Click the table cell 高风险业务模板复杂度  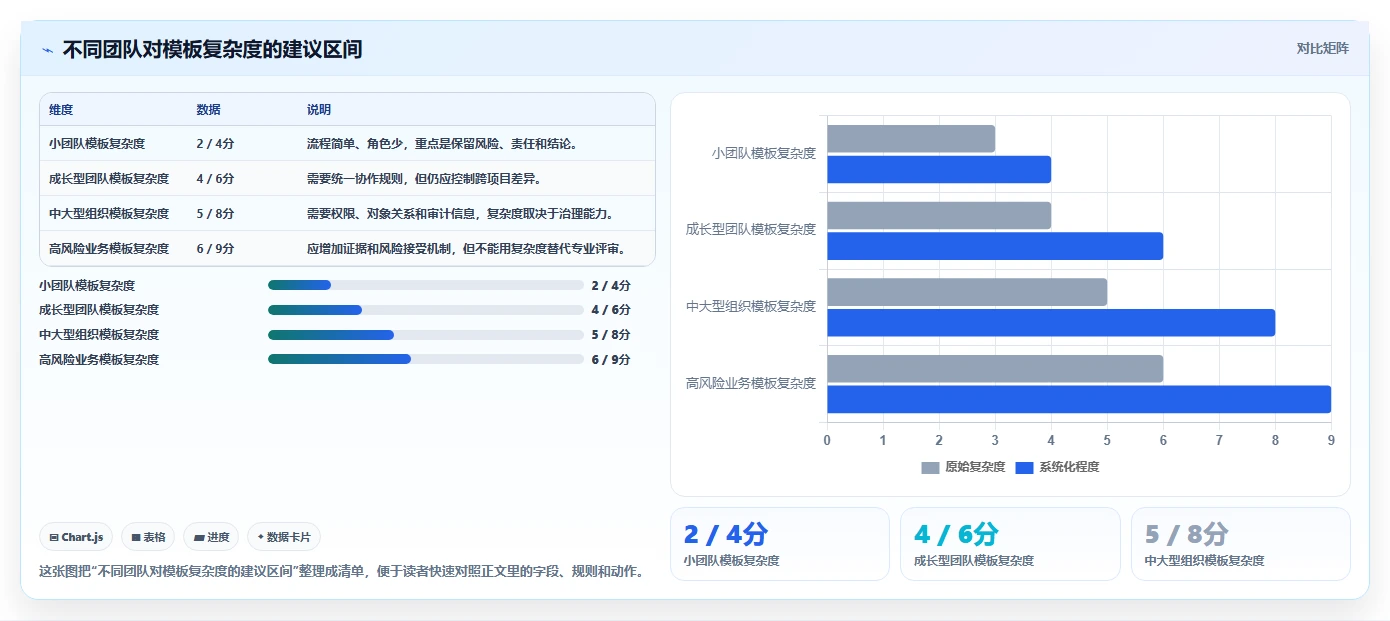pyautogui.click(x=109, y=249)
